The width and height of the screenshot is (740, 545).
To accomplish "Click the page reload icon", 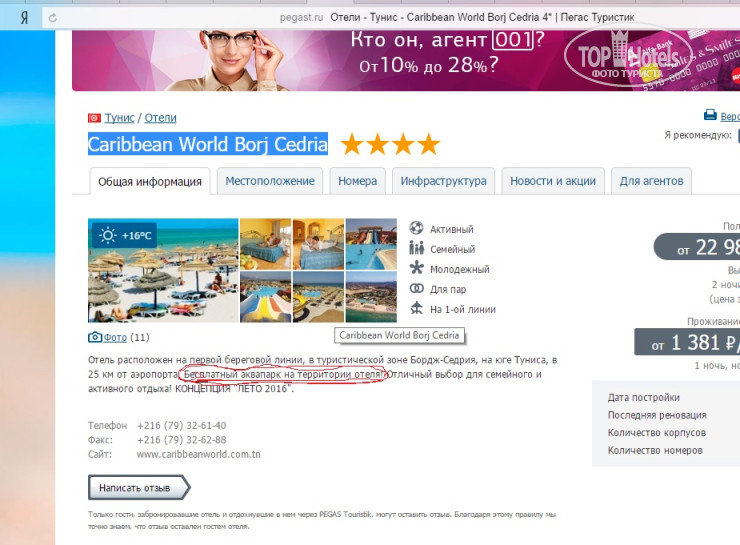I will point(52,17).
